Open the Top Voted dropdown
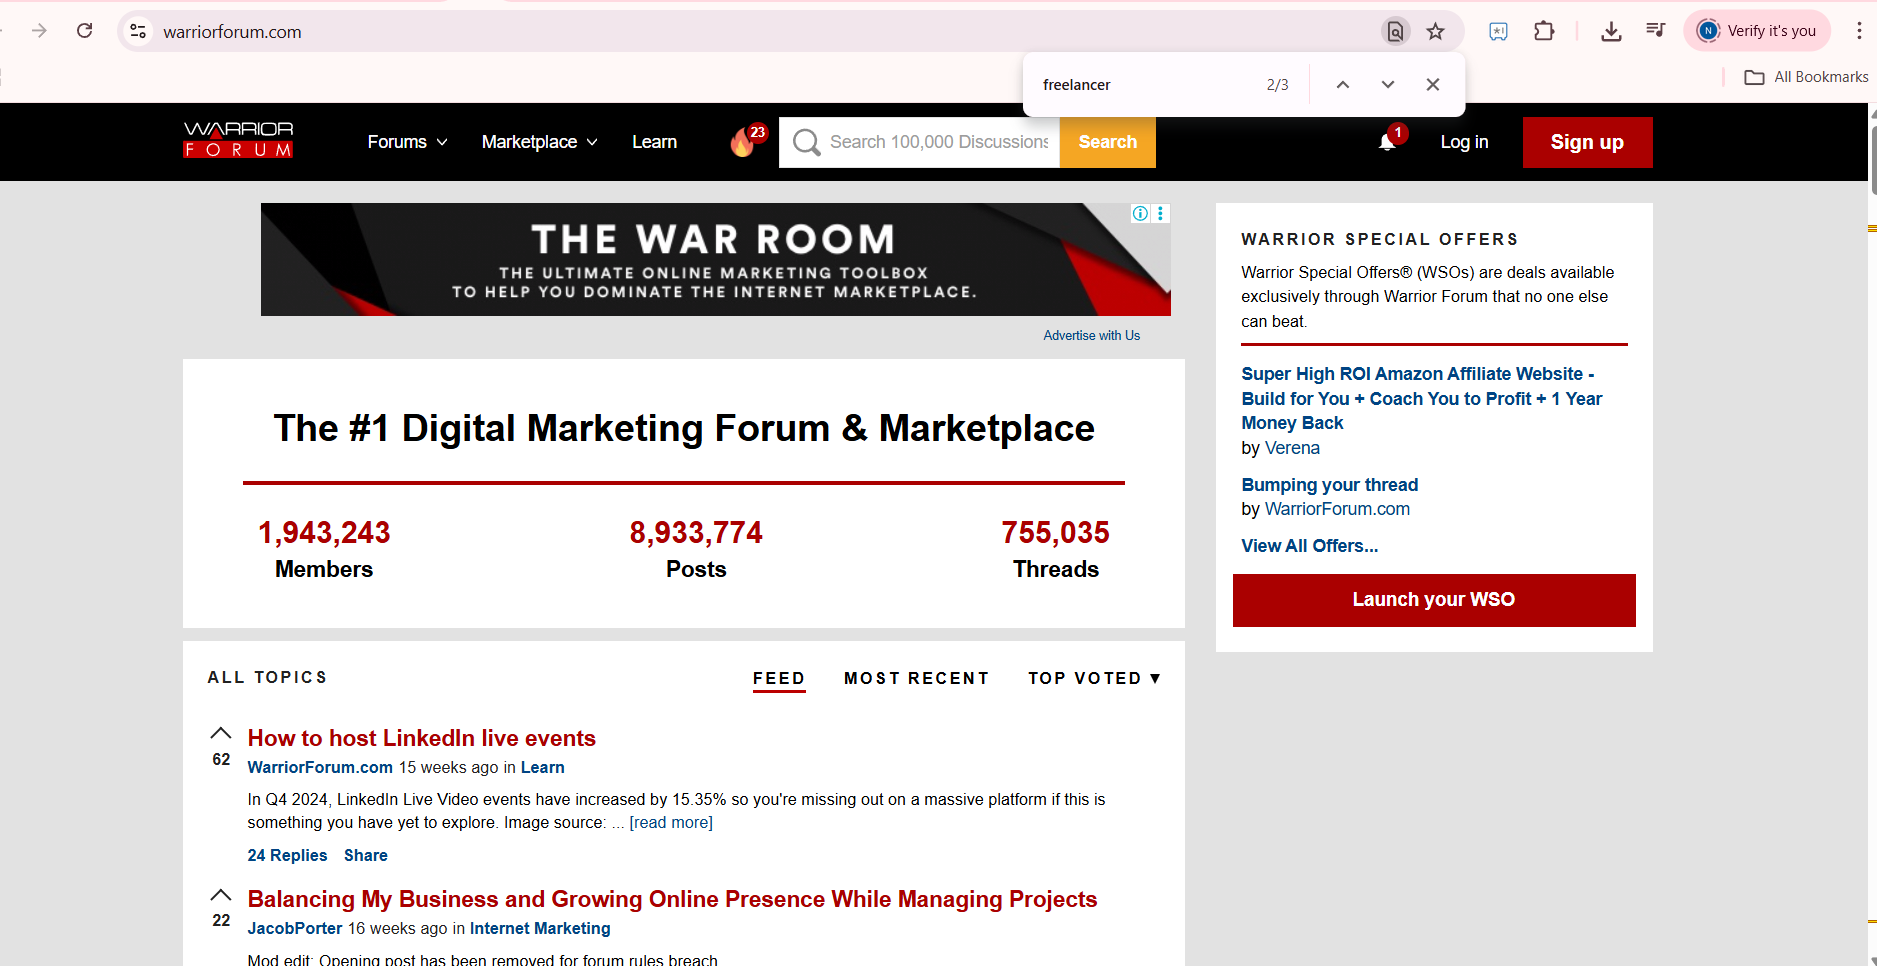This screenshot has height=966, width=1877. [1094, 678]
